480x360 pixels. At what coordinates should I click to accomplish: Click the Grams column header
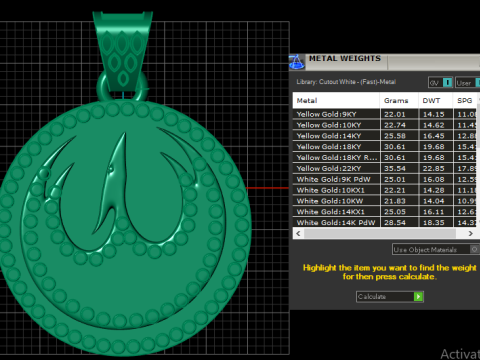399,100
